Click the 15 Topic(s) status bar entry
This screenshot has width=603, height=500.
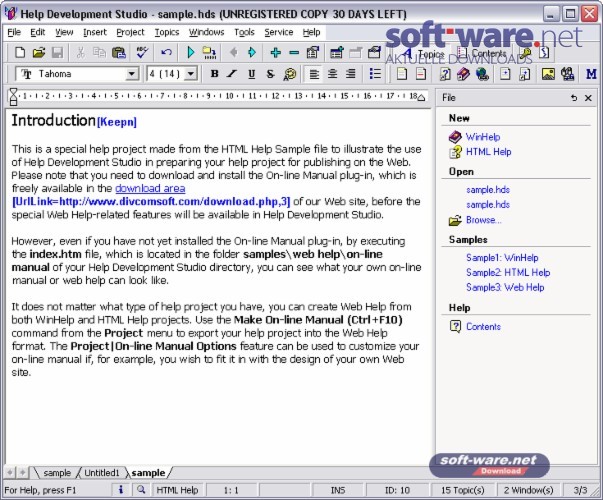pyautogui.click(x=462, y=490)
